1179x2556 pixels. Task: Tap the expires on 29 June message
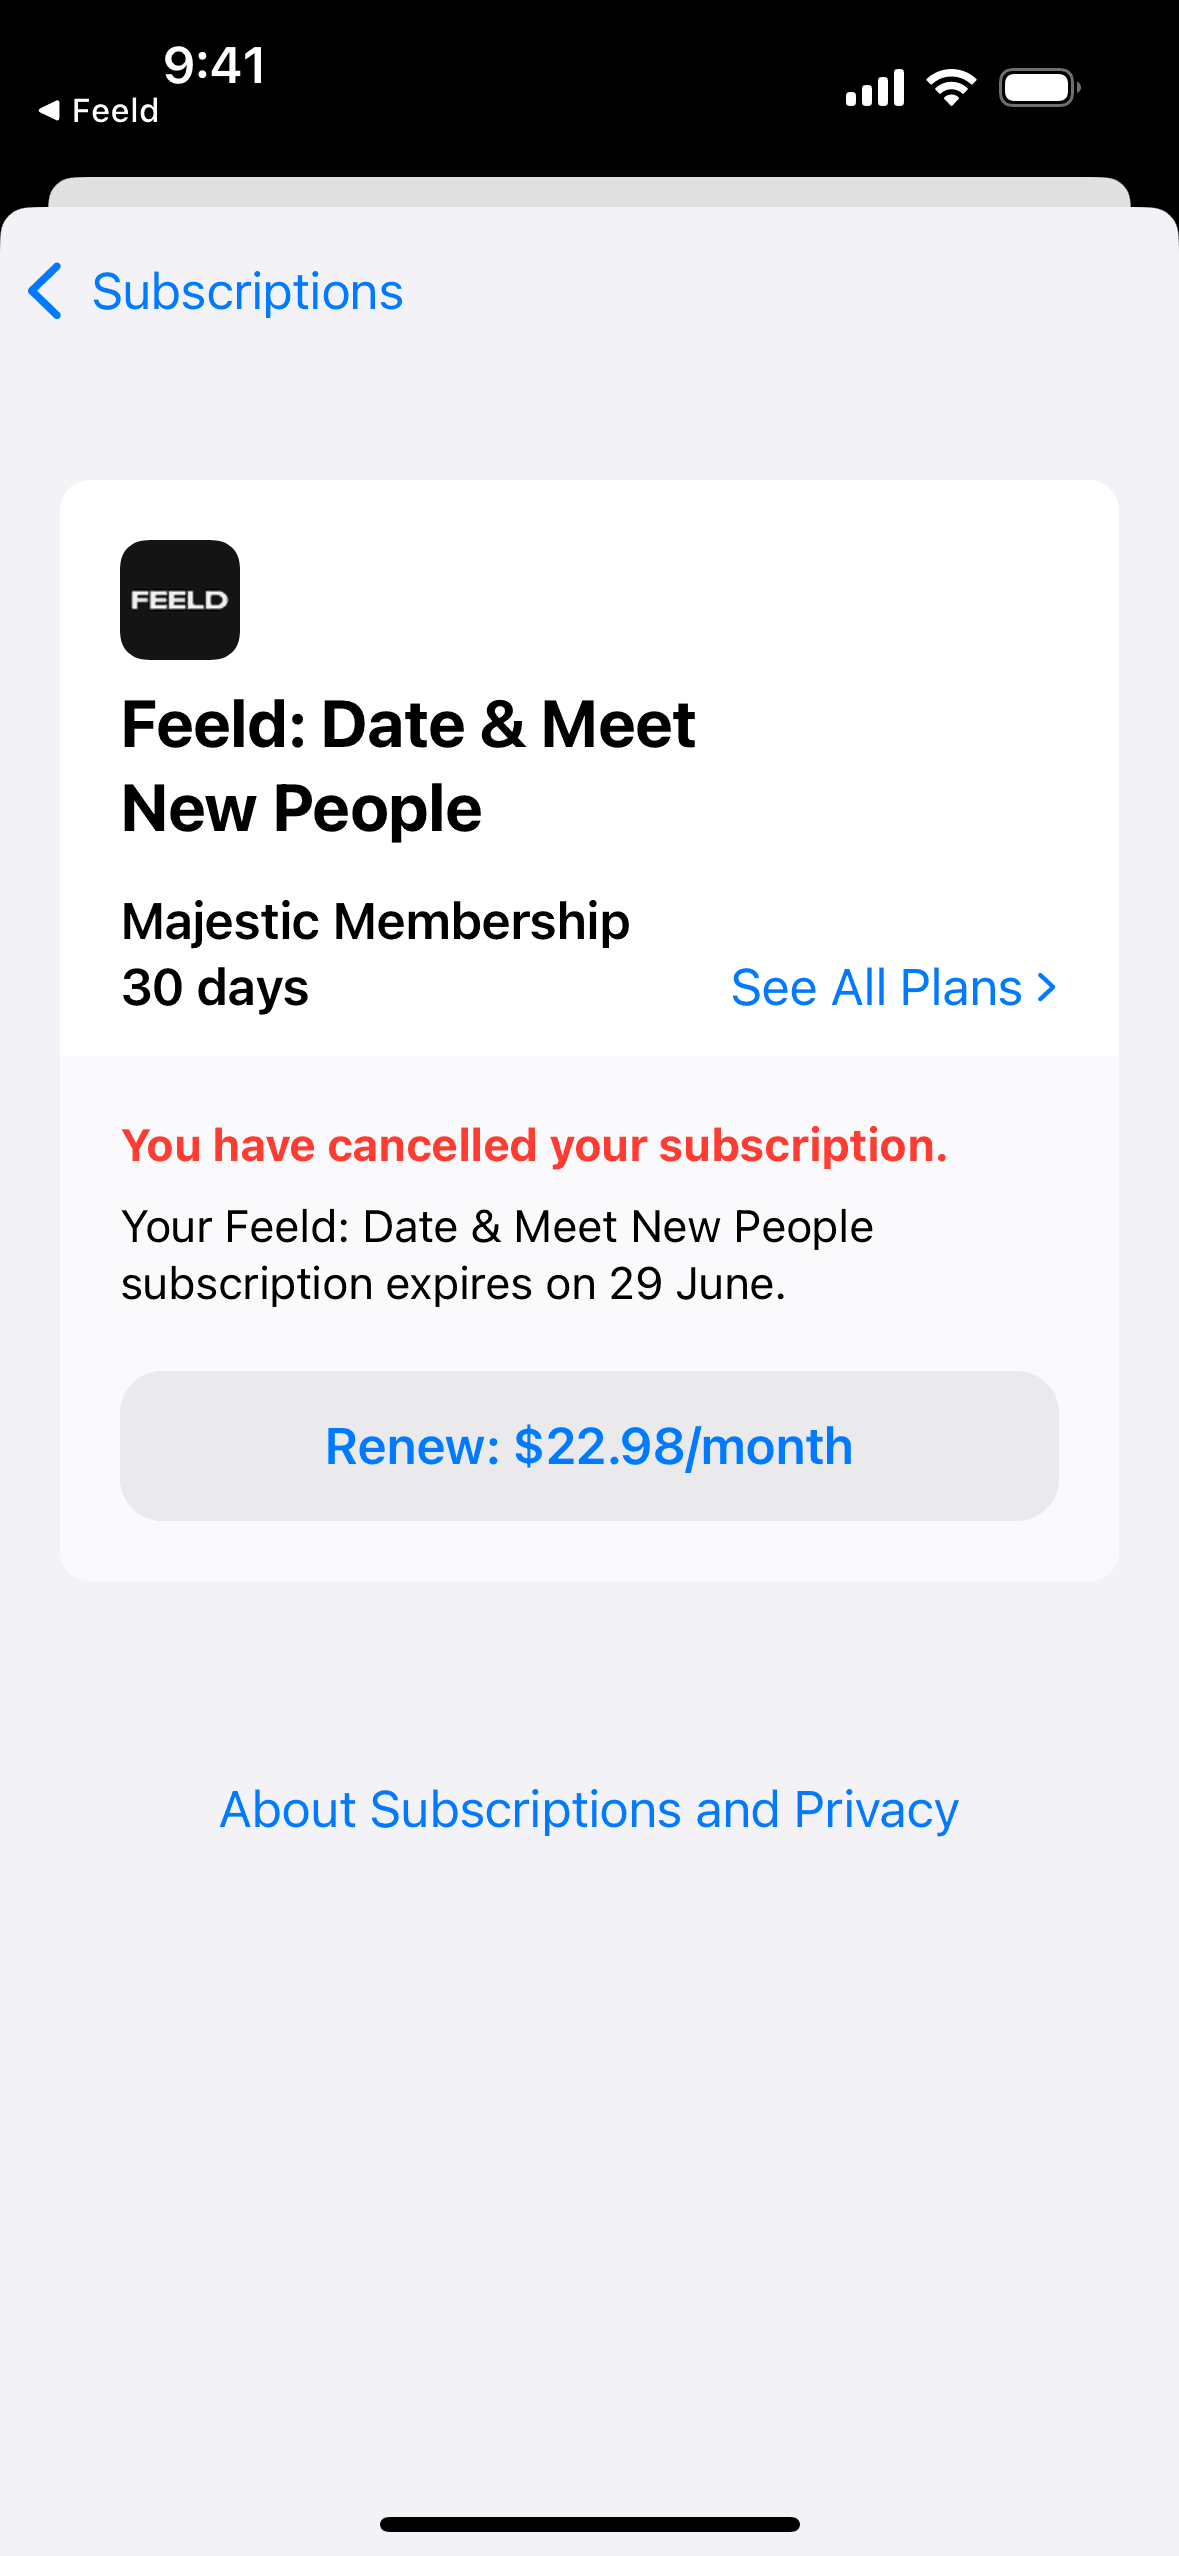[497, 1255]
